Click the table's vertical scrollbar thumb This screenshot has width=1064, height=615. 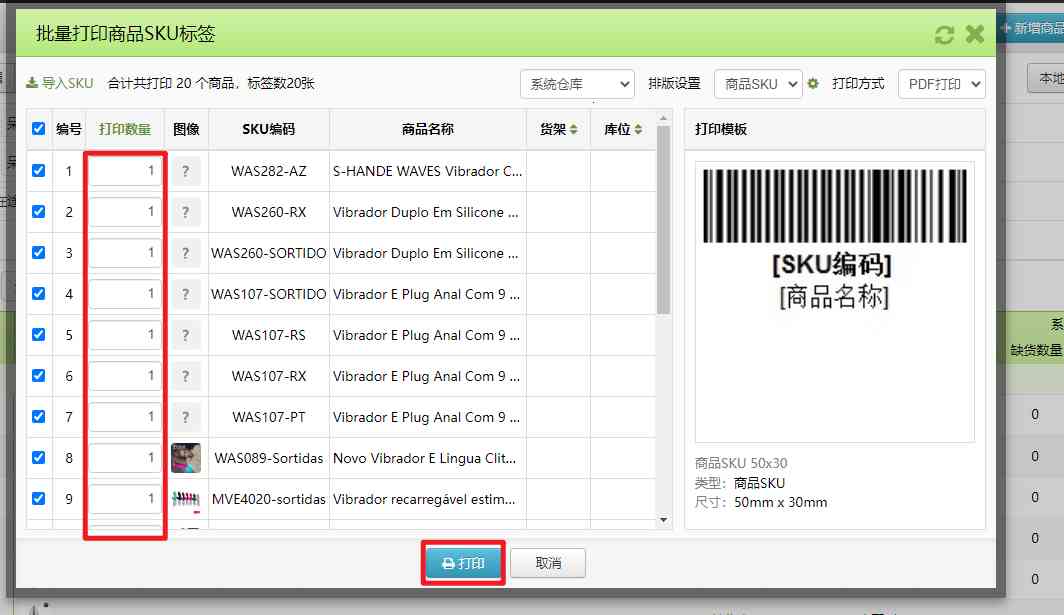pyautogui.click(x=663, y=220)
